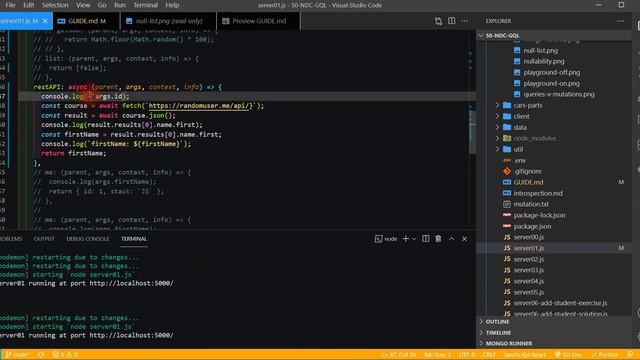Expand the cars-parts folder
Viewport: 640px width, 360px height.
click(x=528, y=105)
